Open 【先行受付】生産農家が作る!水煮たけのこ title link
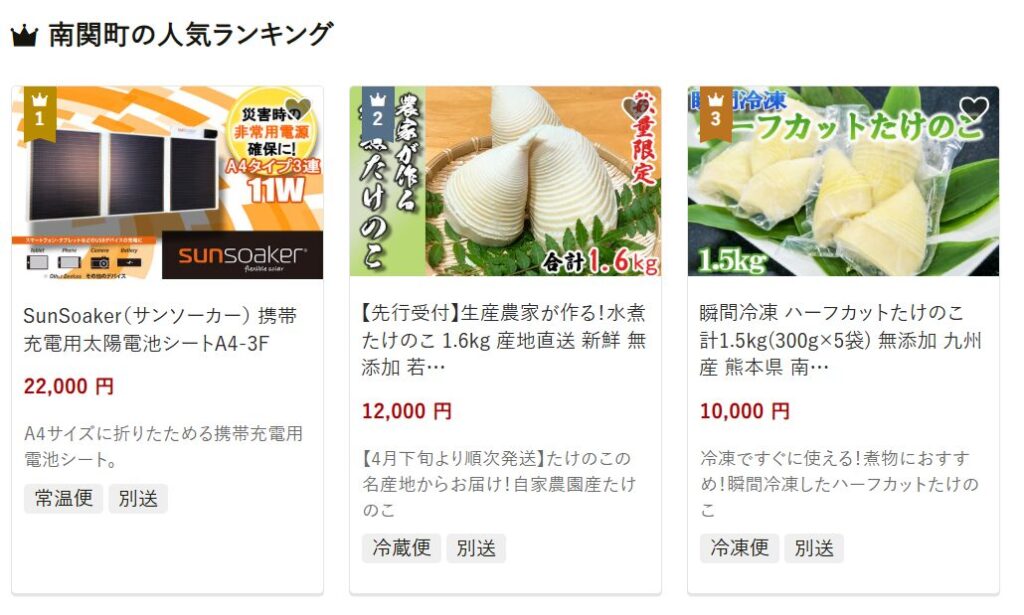Image resolution: width=1024 pixels, height=615 pixels. point(504,339)
